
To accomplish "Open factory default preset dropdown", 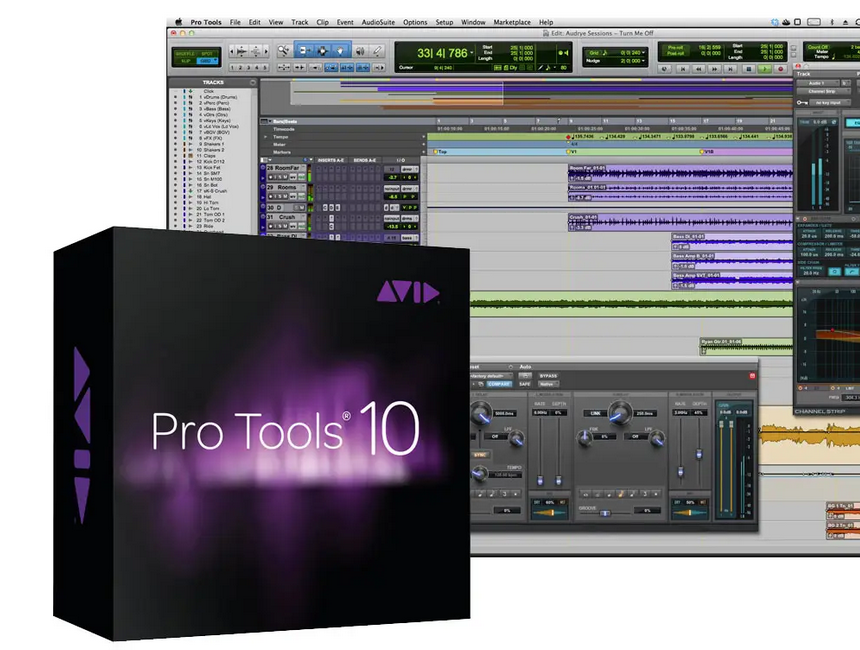I will [490, 376].
